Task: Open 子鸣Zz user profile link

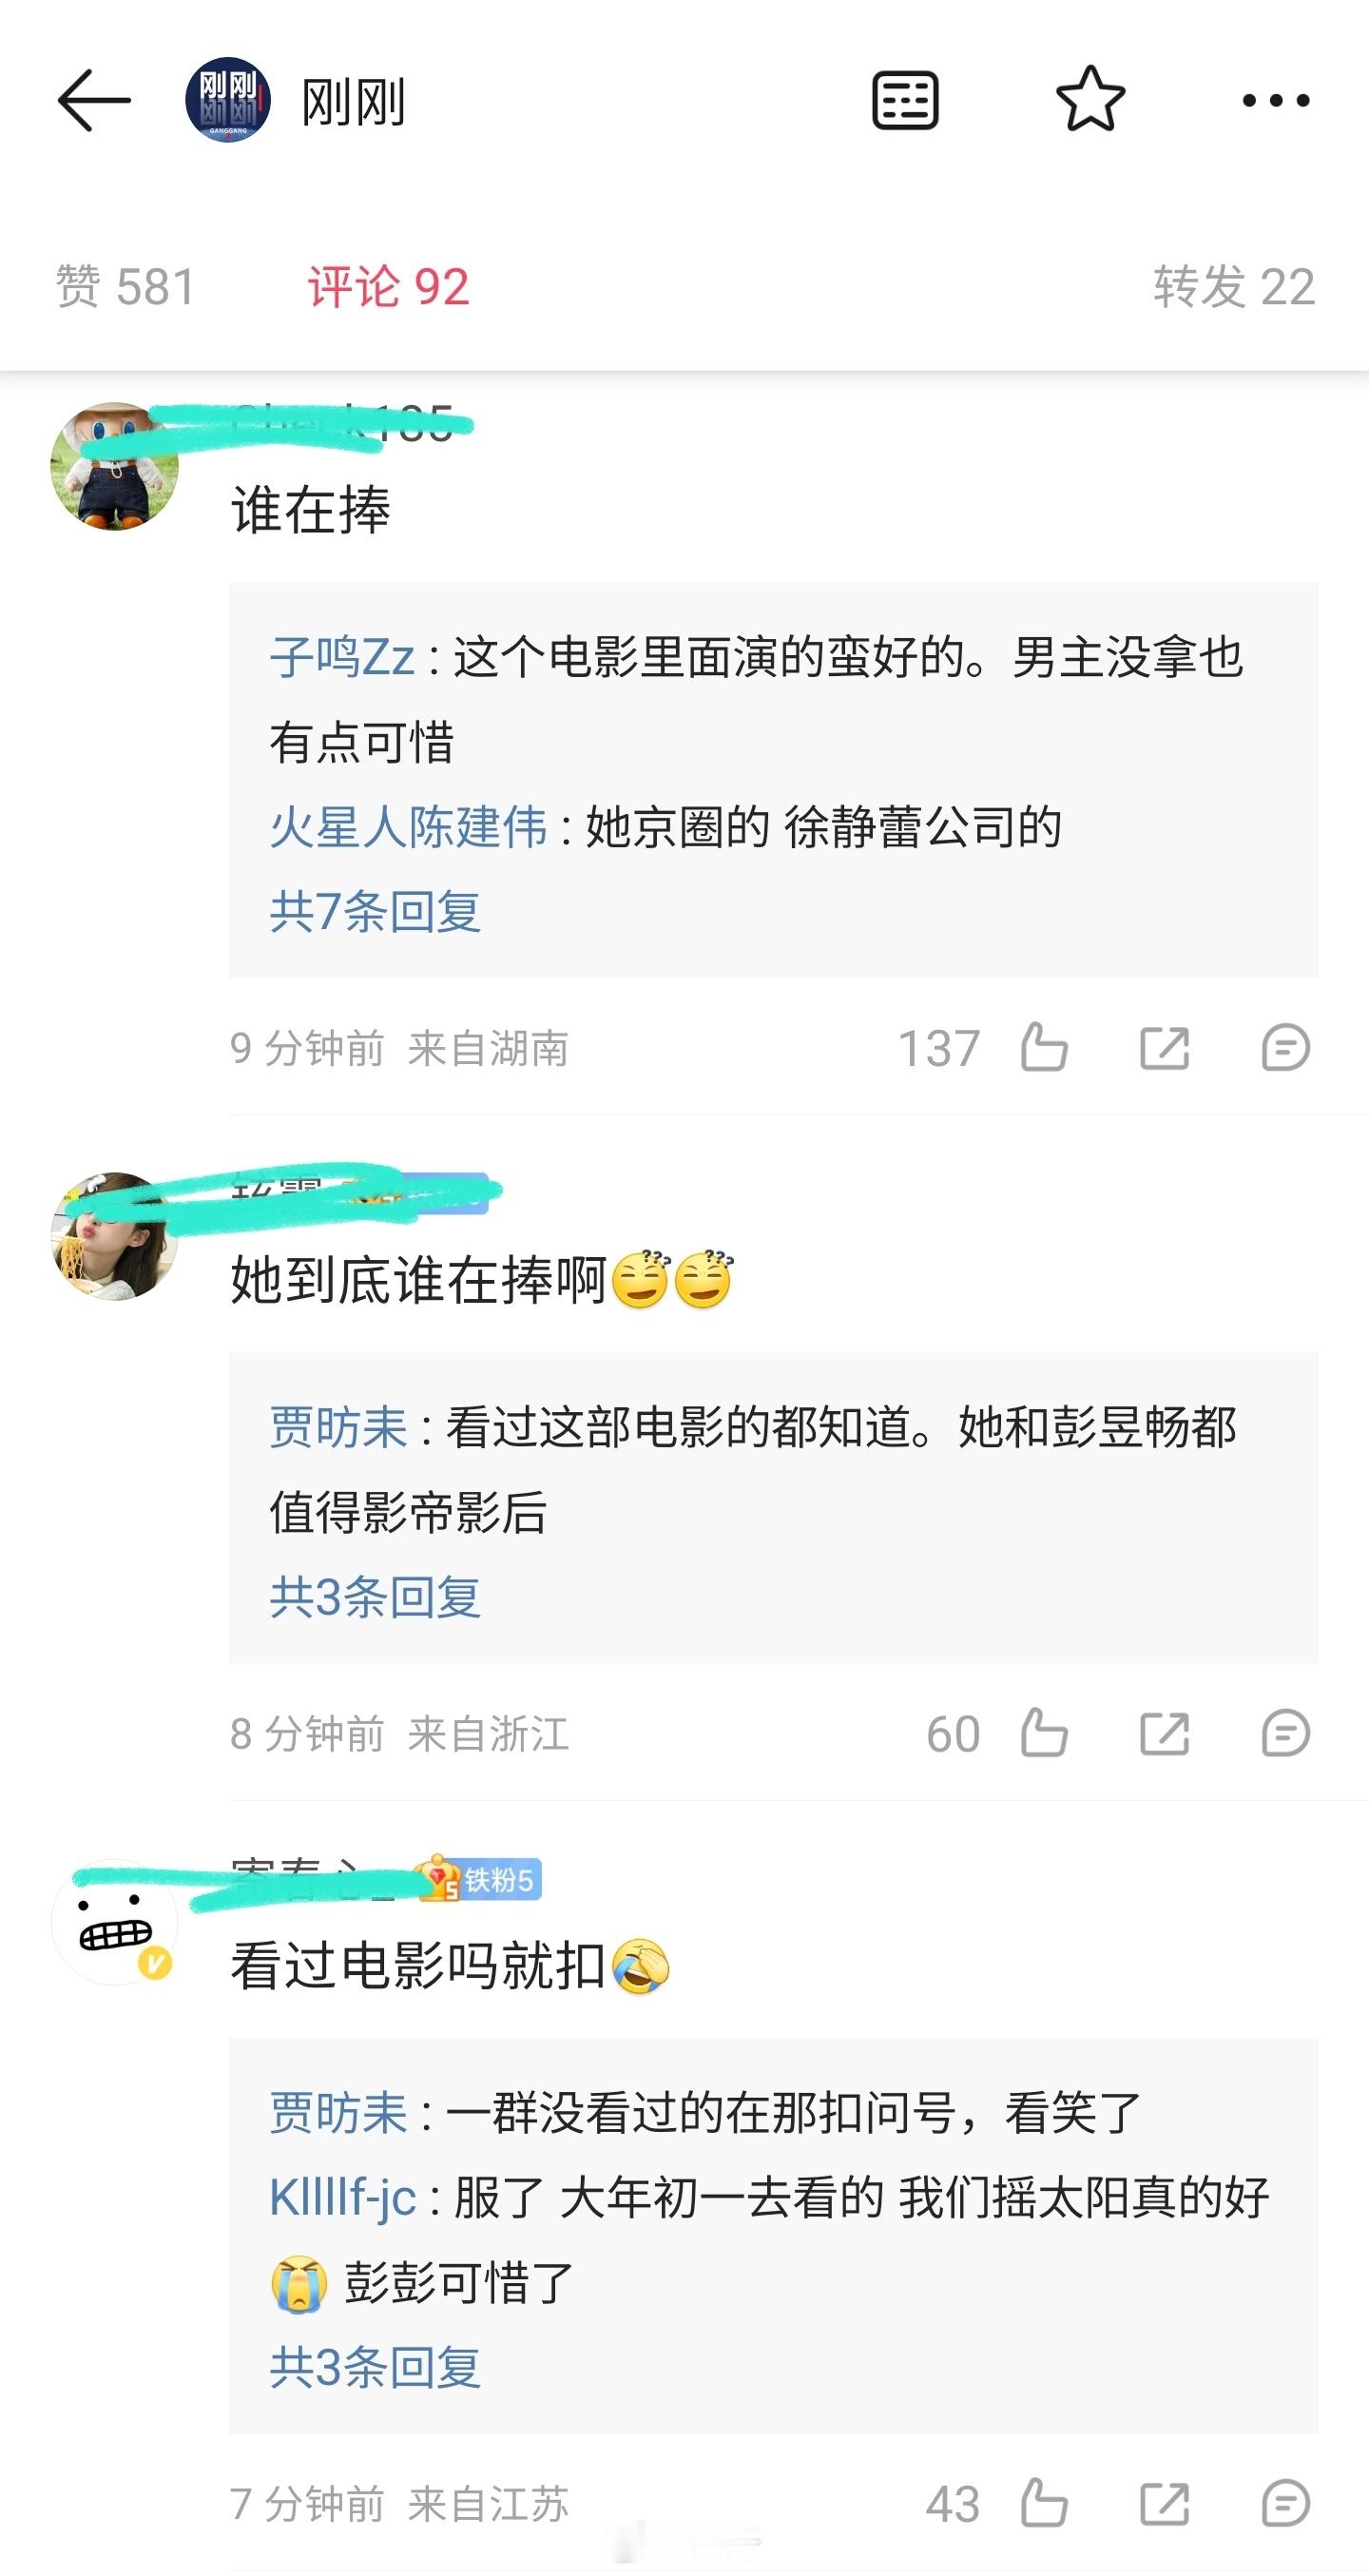Action: (x=342, y=657)
